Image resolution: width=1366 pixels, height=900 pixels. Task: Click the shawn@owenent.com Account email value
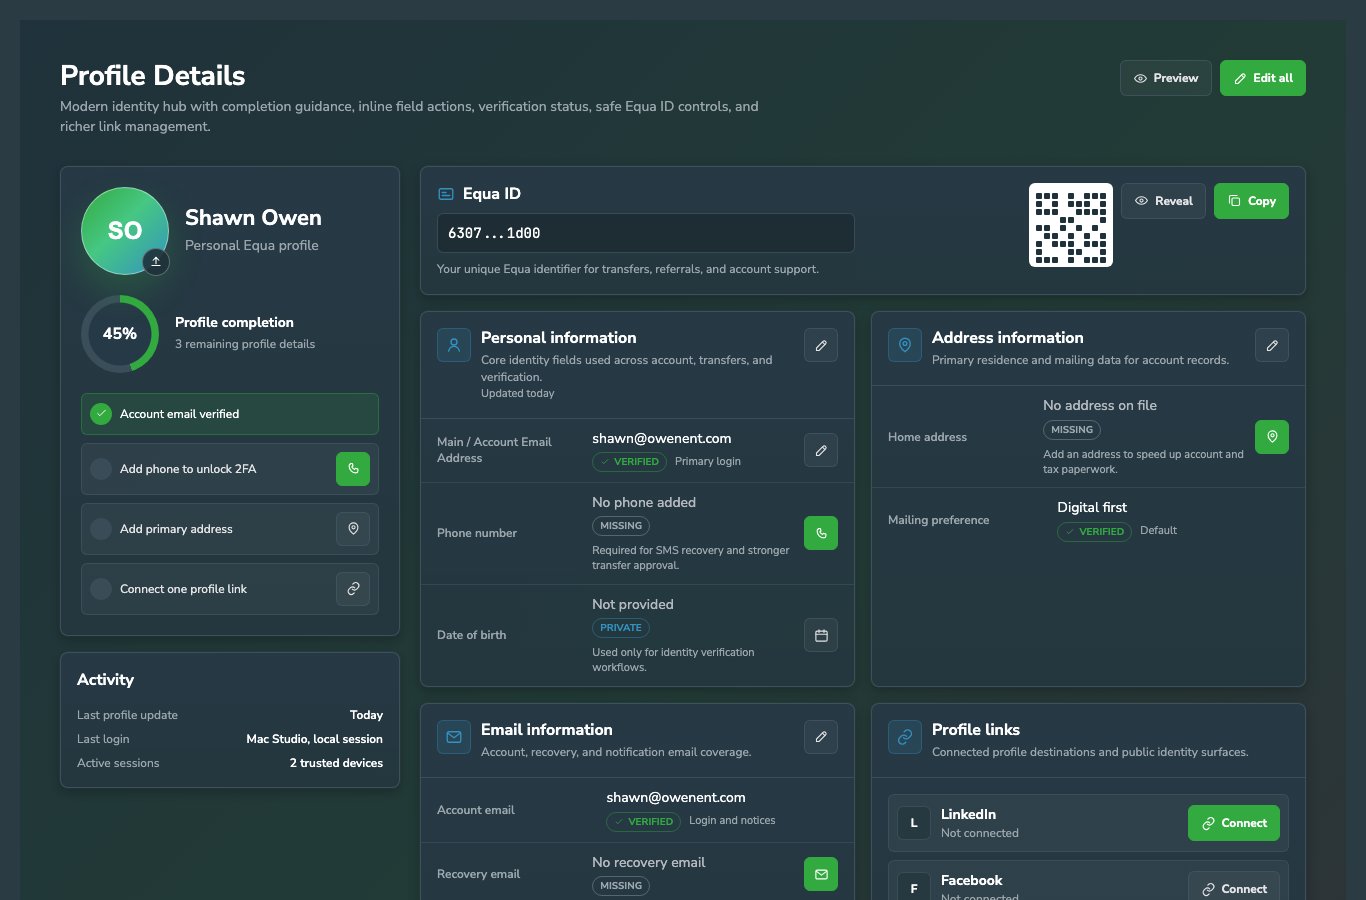click(x=676, y=798)
